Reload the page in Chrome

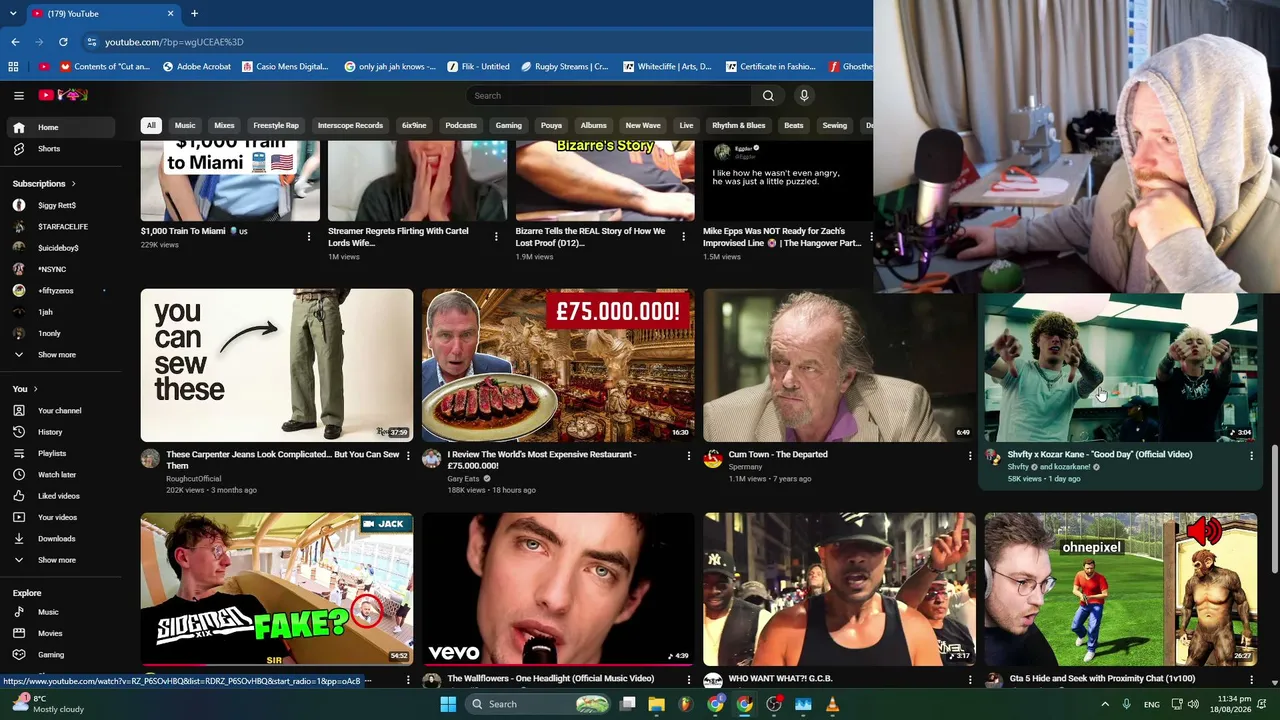click(x=63, y=42)
